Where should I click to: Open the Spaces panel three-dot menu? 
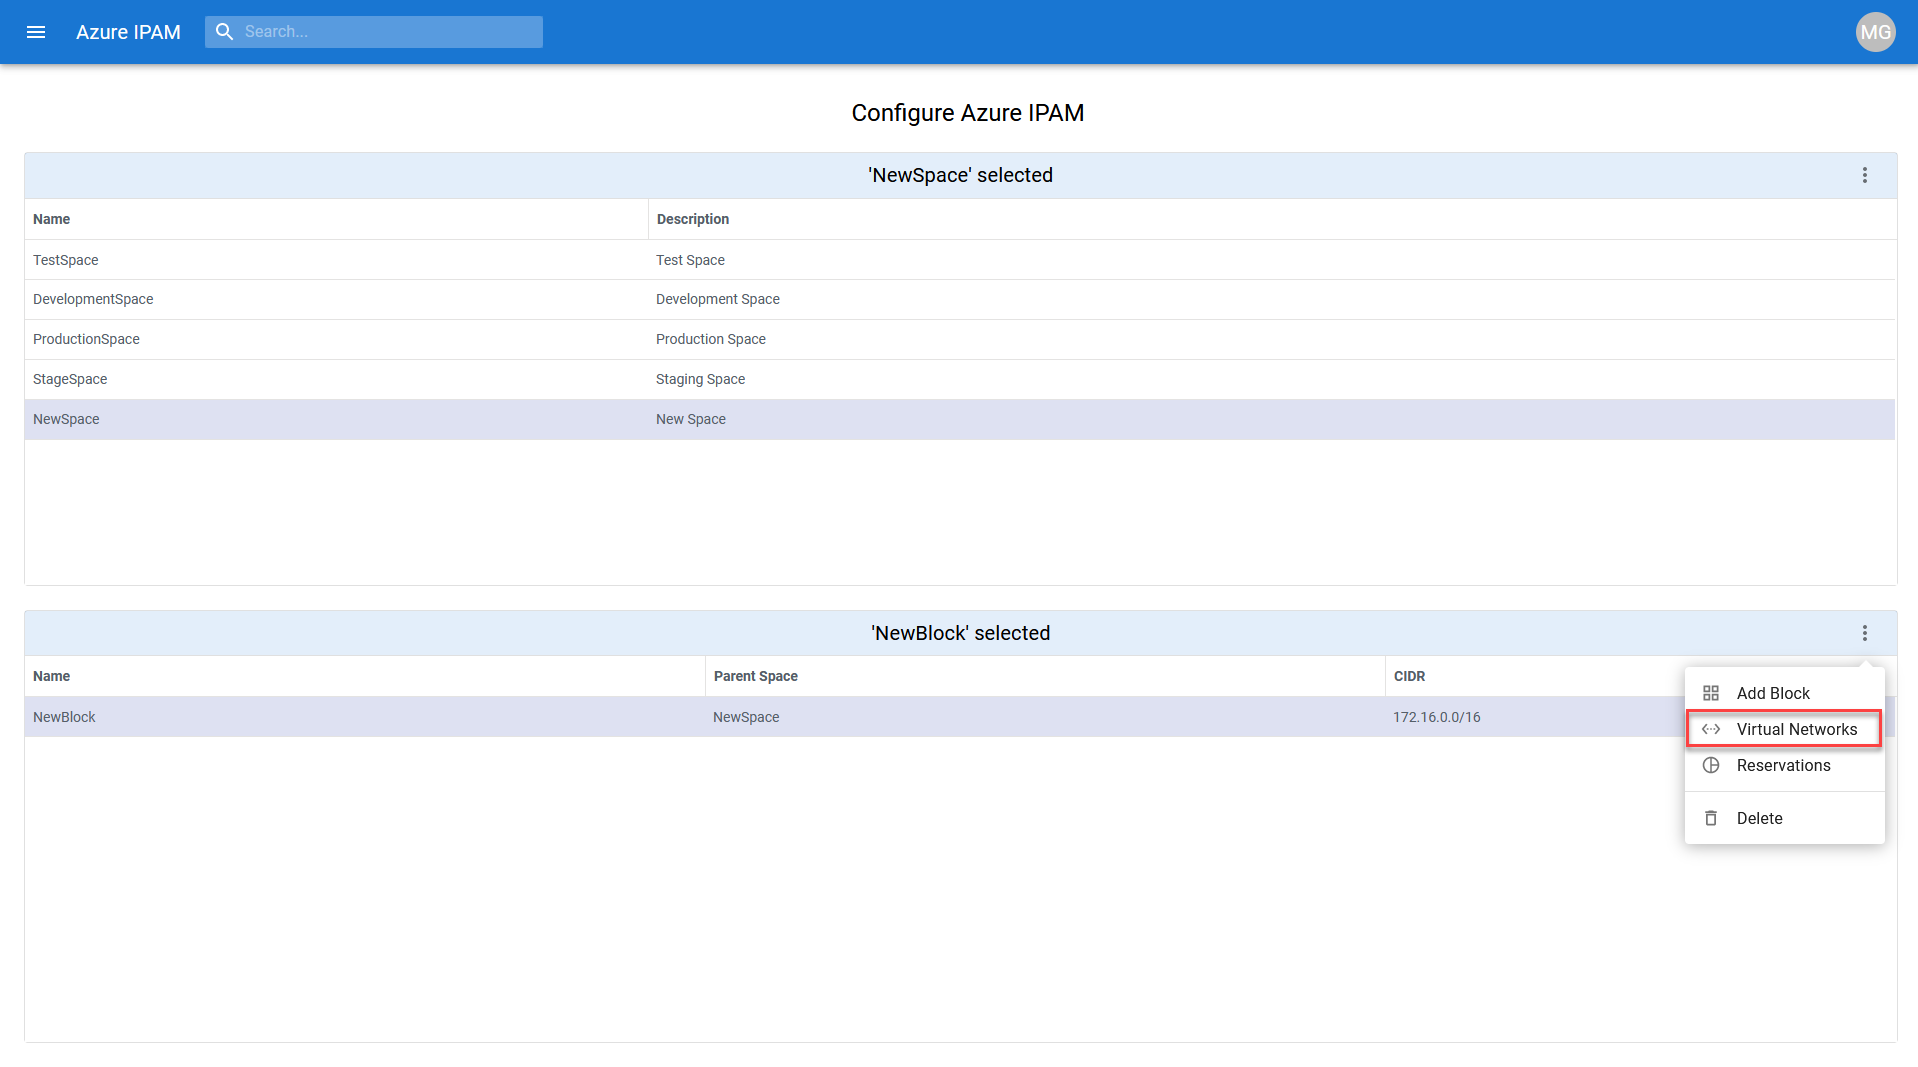[1864, 175]
